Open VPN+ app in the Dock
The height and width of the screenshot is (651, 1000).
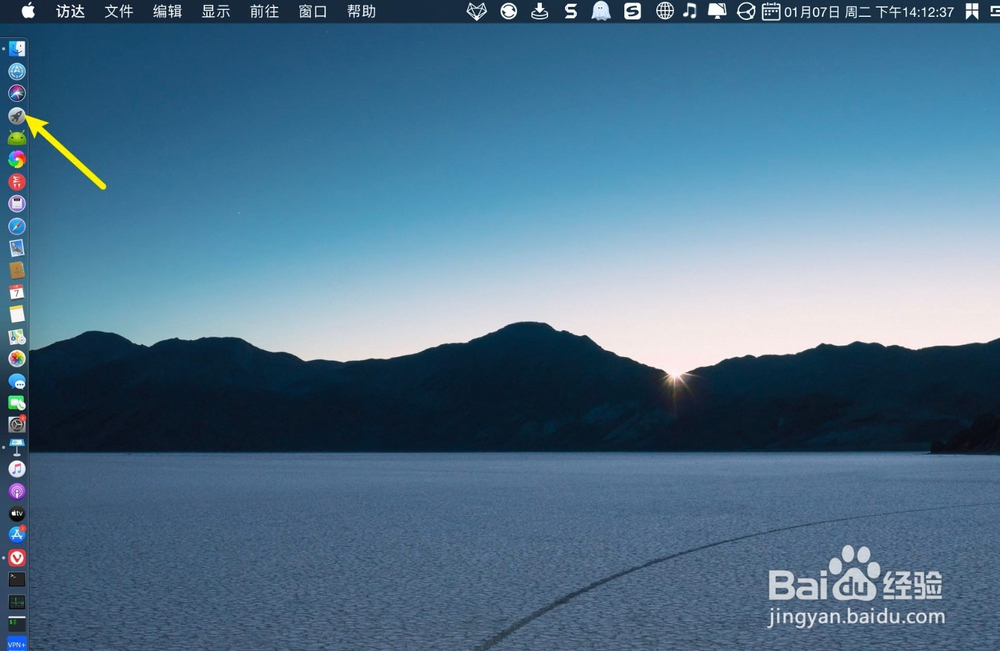point(17,643)
